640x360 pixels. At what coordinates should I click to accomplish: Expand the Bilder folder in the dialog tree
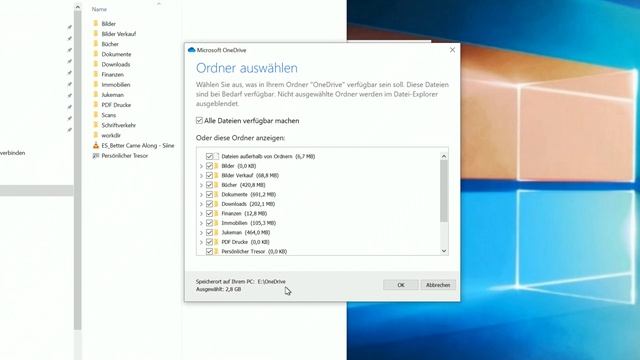click(x=201, y=166)
